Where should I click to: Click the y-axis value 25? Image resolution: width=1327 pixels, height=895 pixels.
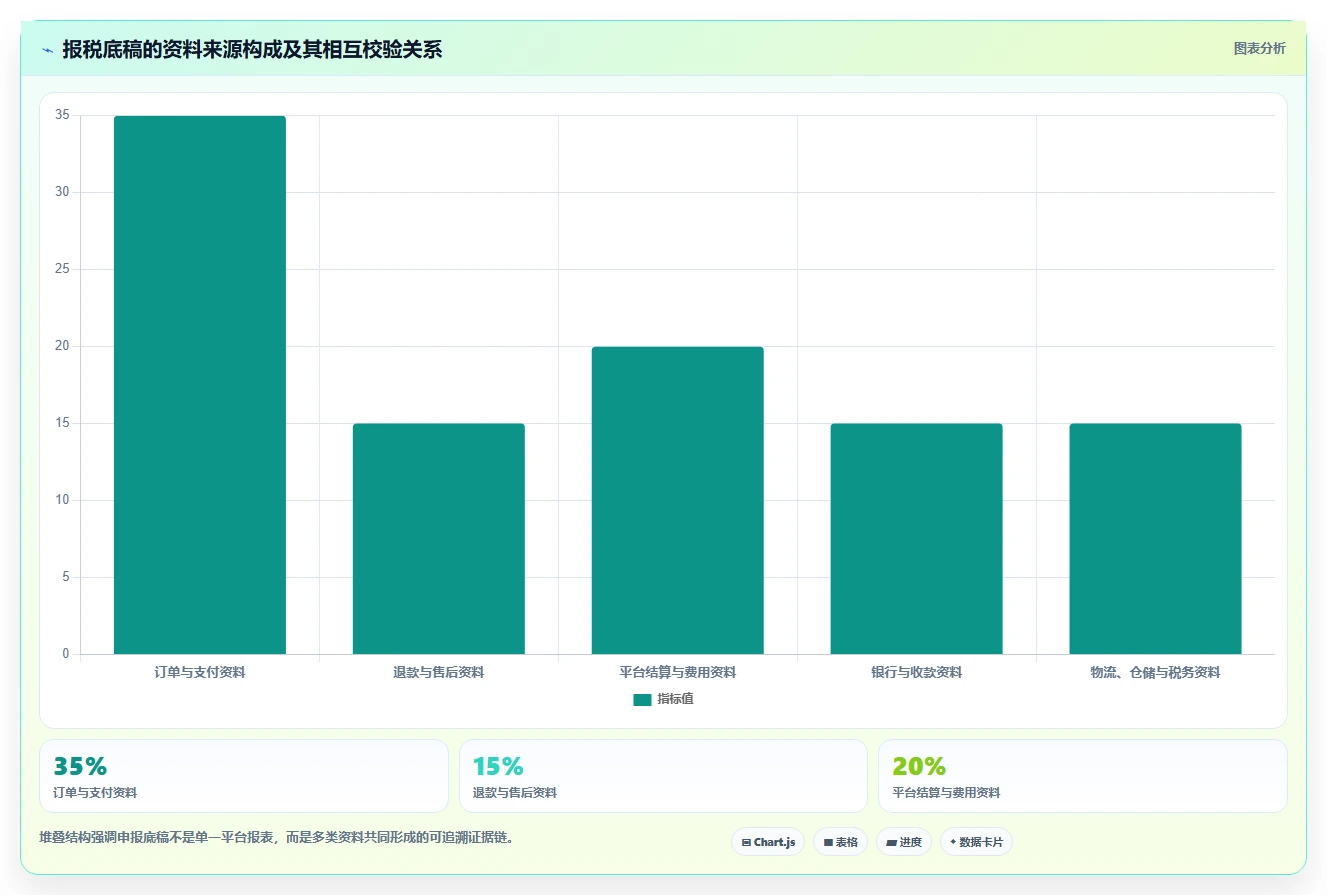(x=63, y=269)
